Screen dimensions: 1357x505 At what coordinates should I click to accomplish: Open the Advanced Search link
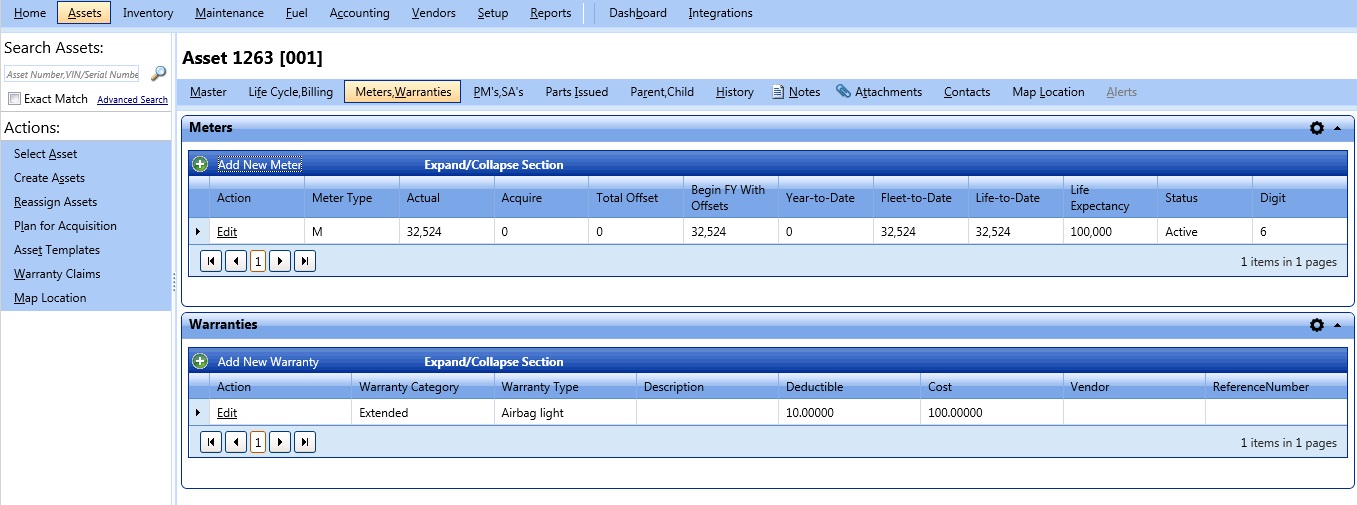[x=132, y=100]
